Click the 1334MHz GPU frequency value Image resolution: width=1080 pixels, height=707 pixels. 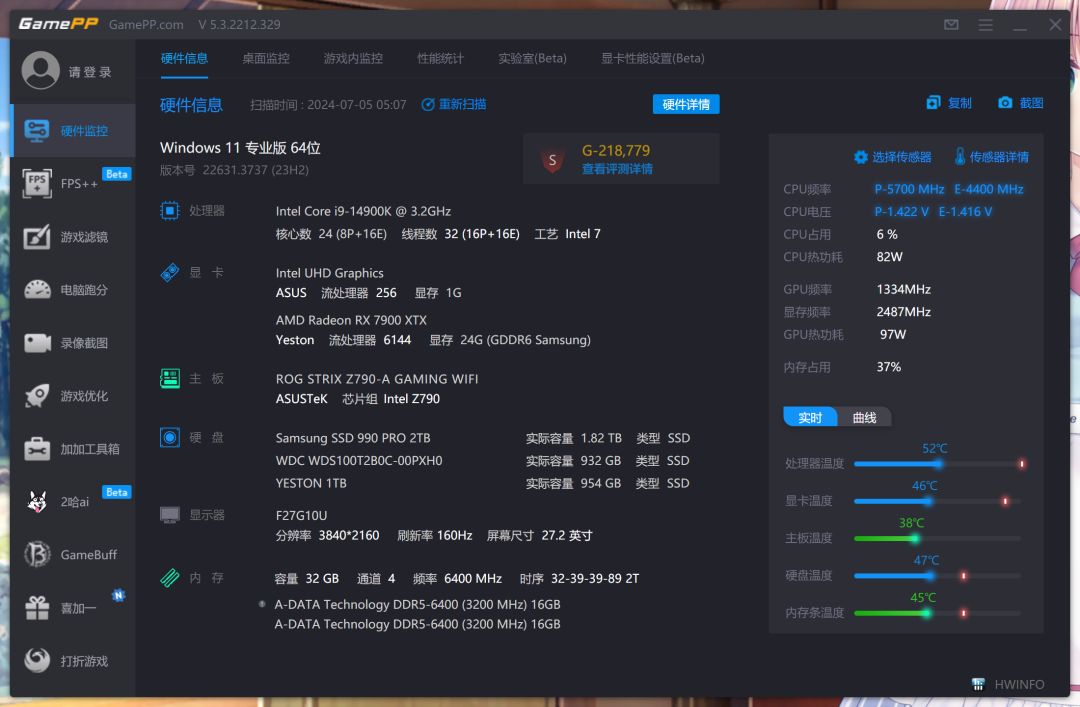(x=903, y=289)
